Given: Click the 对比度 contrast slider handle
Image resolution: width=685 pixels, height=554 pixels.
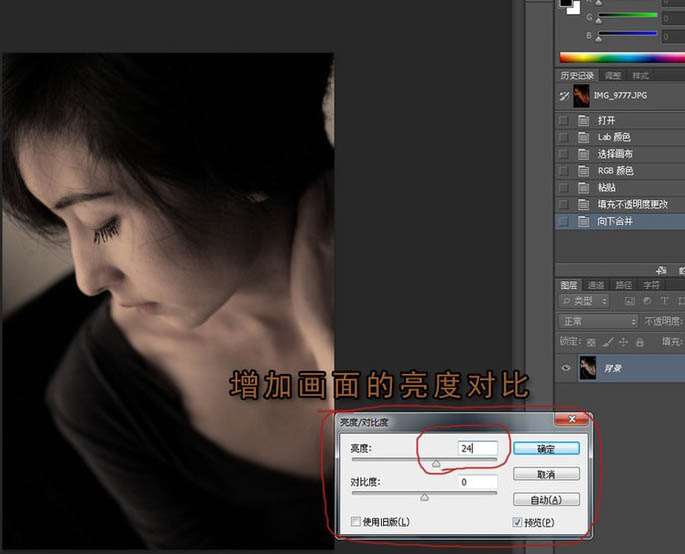Looking at the screenshot, I should click(424, 497).
